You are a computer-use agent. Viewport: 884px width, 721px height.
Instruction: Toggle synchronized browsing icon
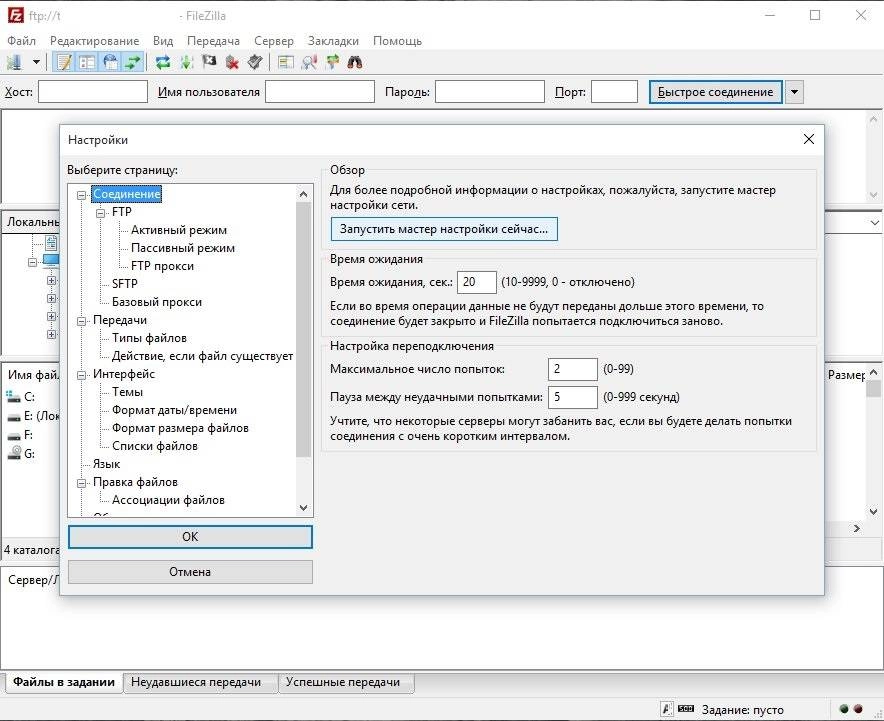(x=333, y=62)
